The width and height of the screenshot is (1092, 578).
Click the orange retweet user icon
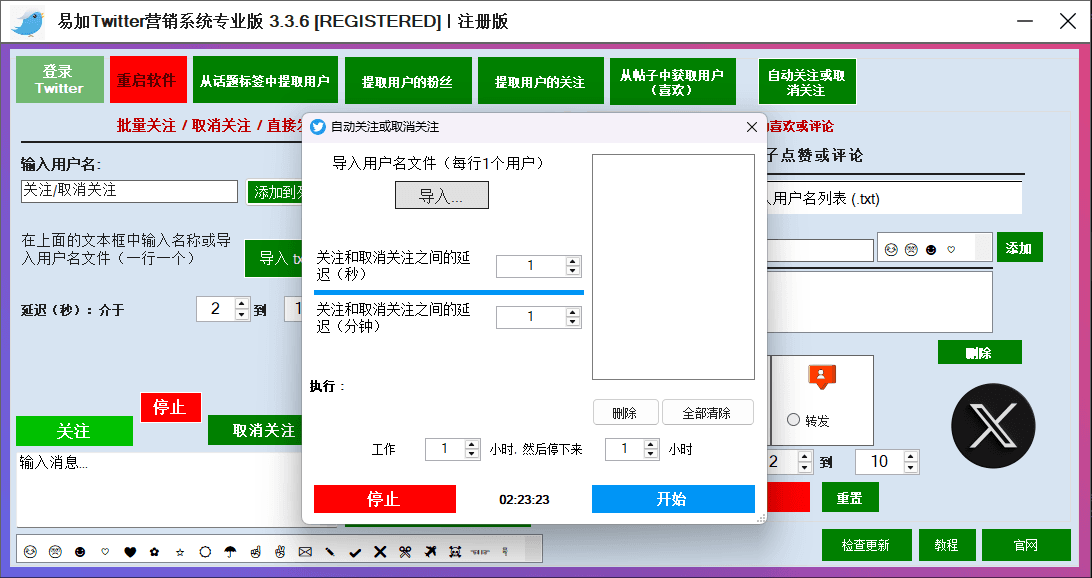coord(822,377)
